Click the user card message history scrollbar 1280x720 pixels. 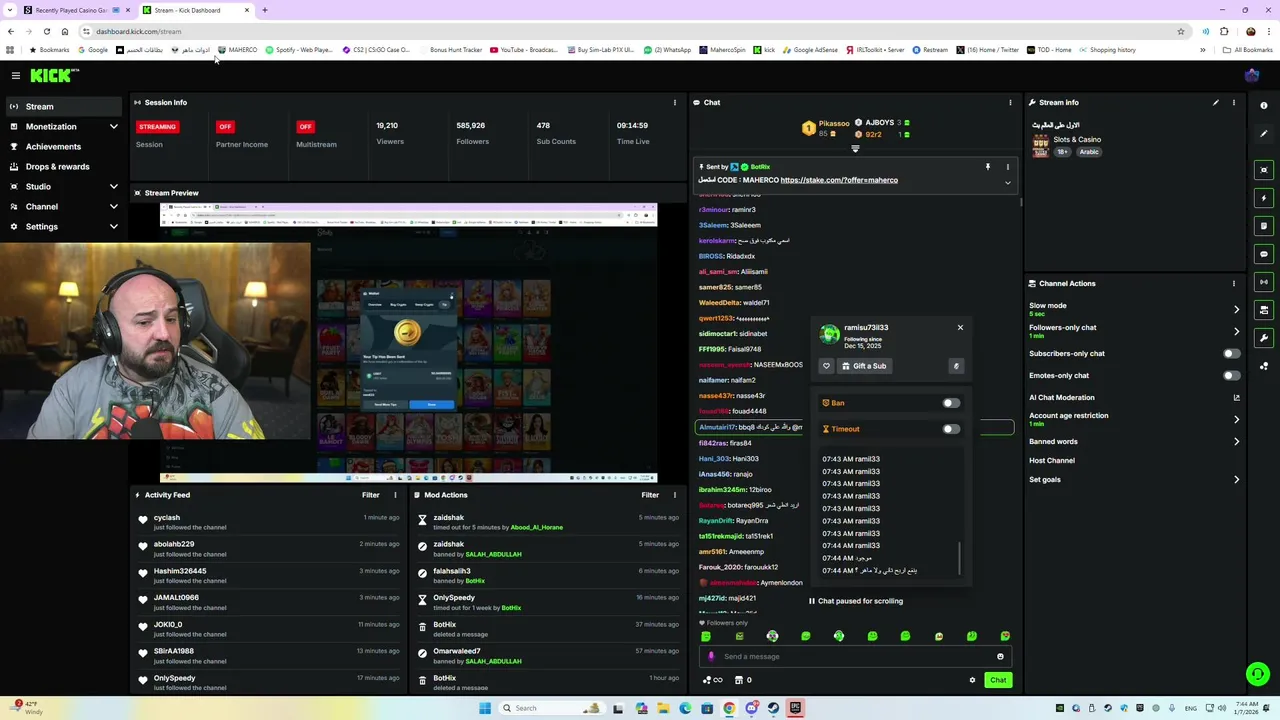958,560
